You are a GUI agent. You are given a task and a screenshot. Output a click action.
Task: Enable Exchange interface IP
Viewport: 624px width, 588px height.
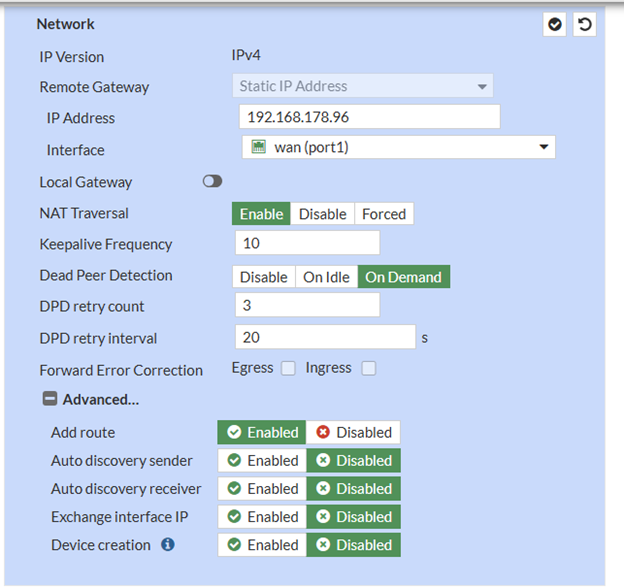(x=263, y=516)
